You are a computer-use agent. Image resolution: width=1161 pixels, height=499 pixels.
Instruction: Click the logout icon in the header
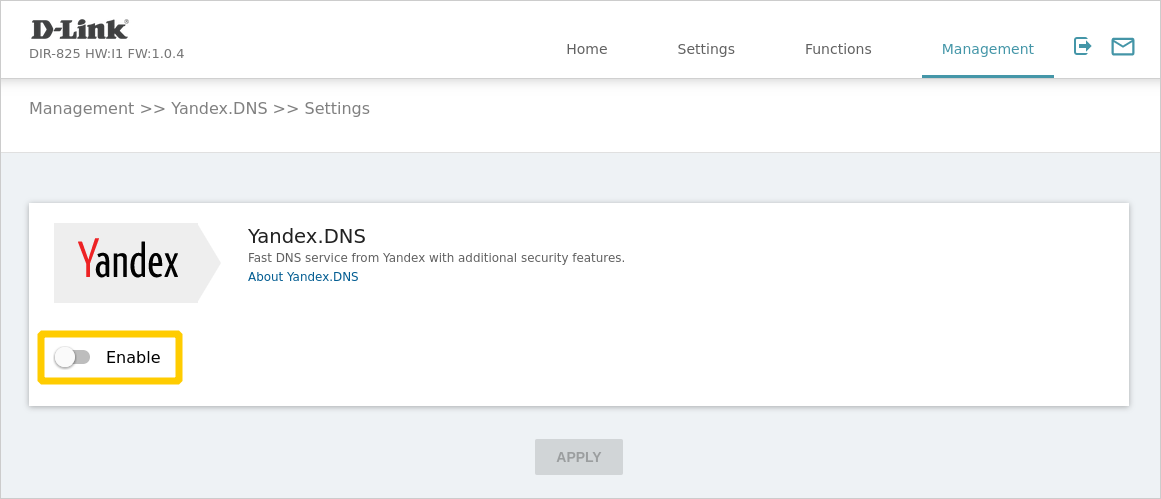coord(1082,46)
